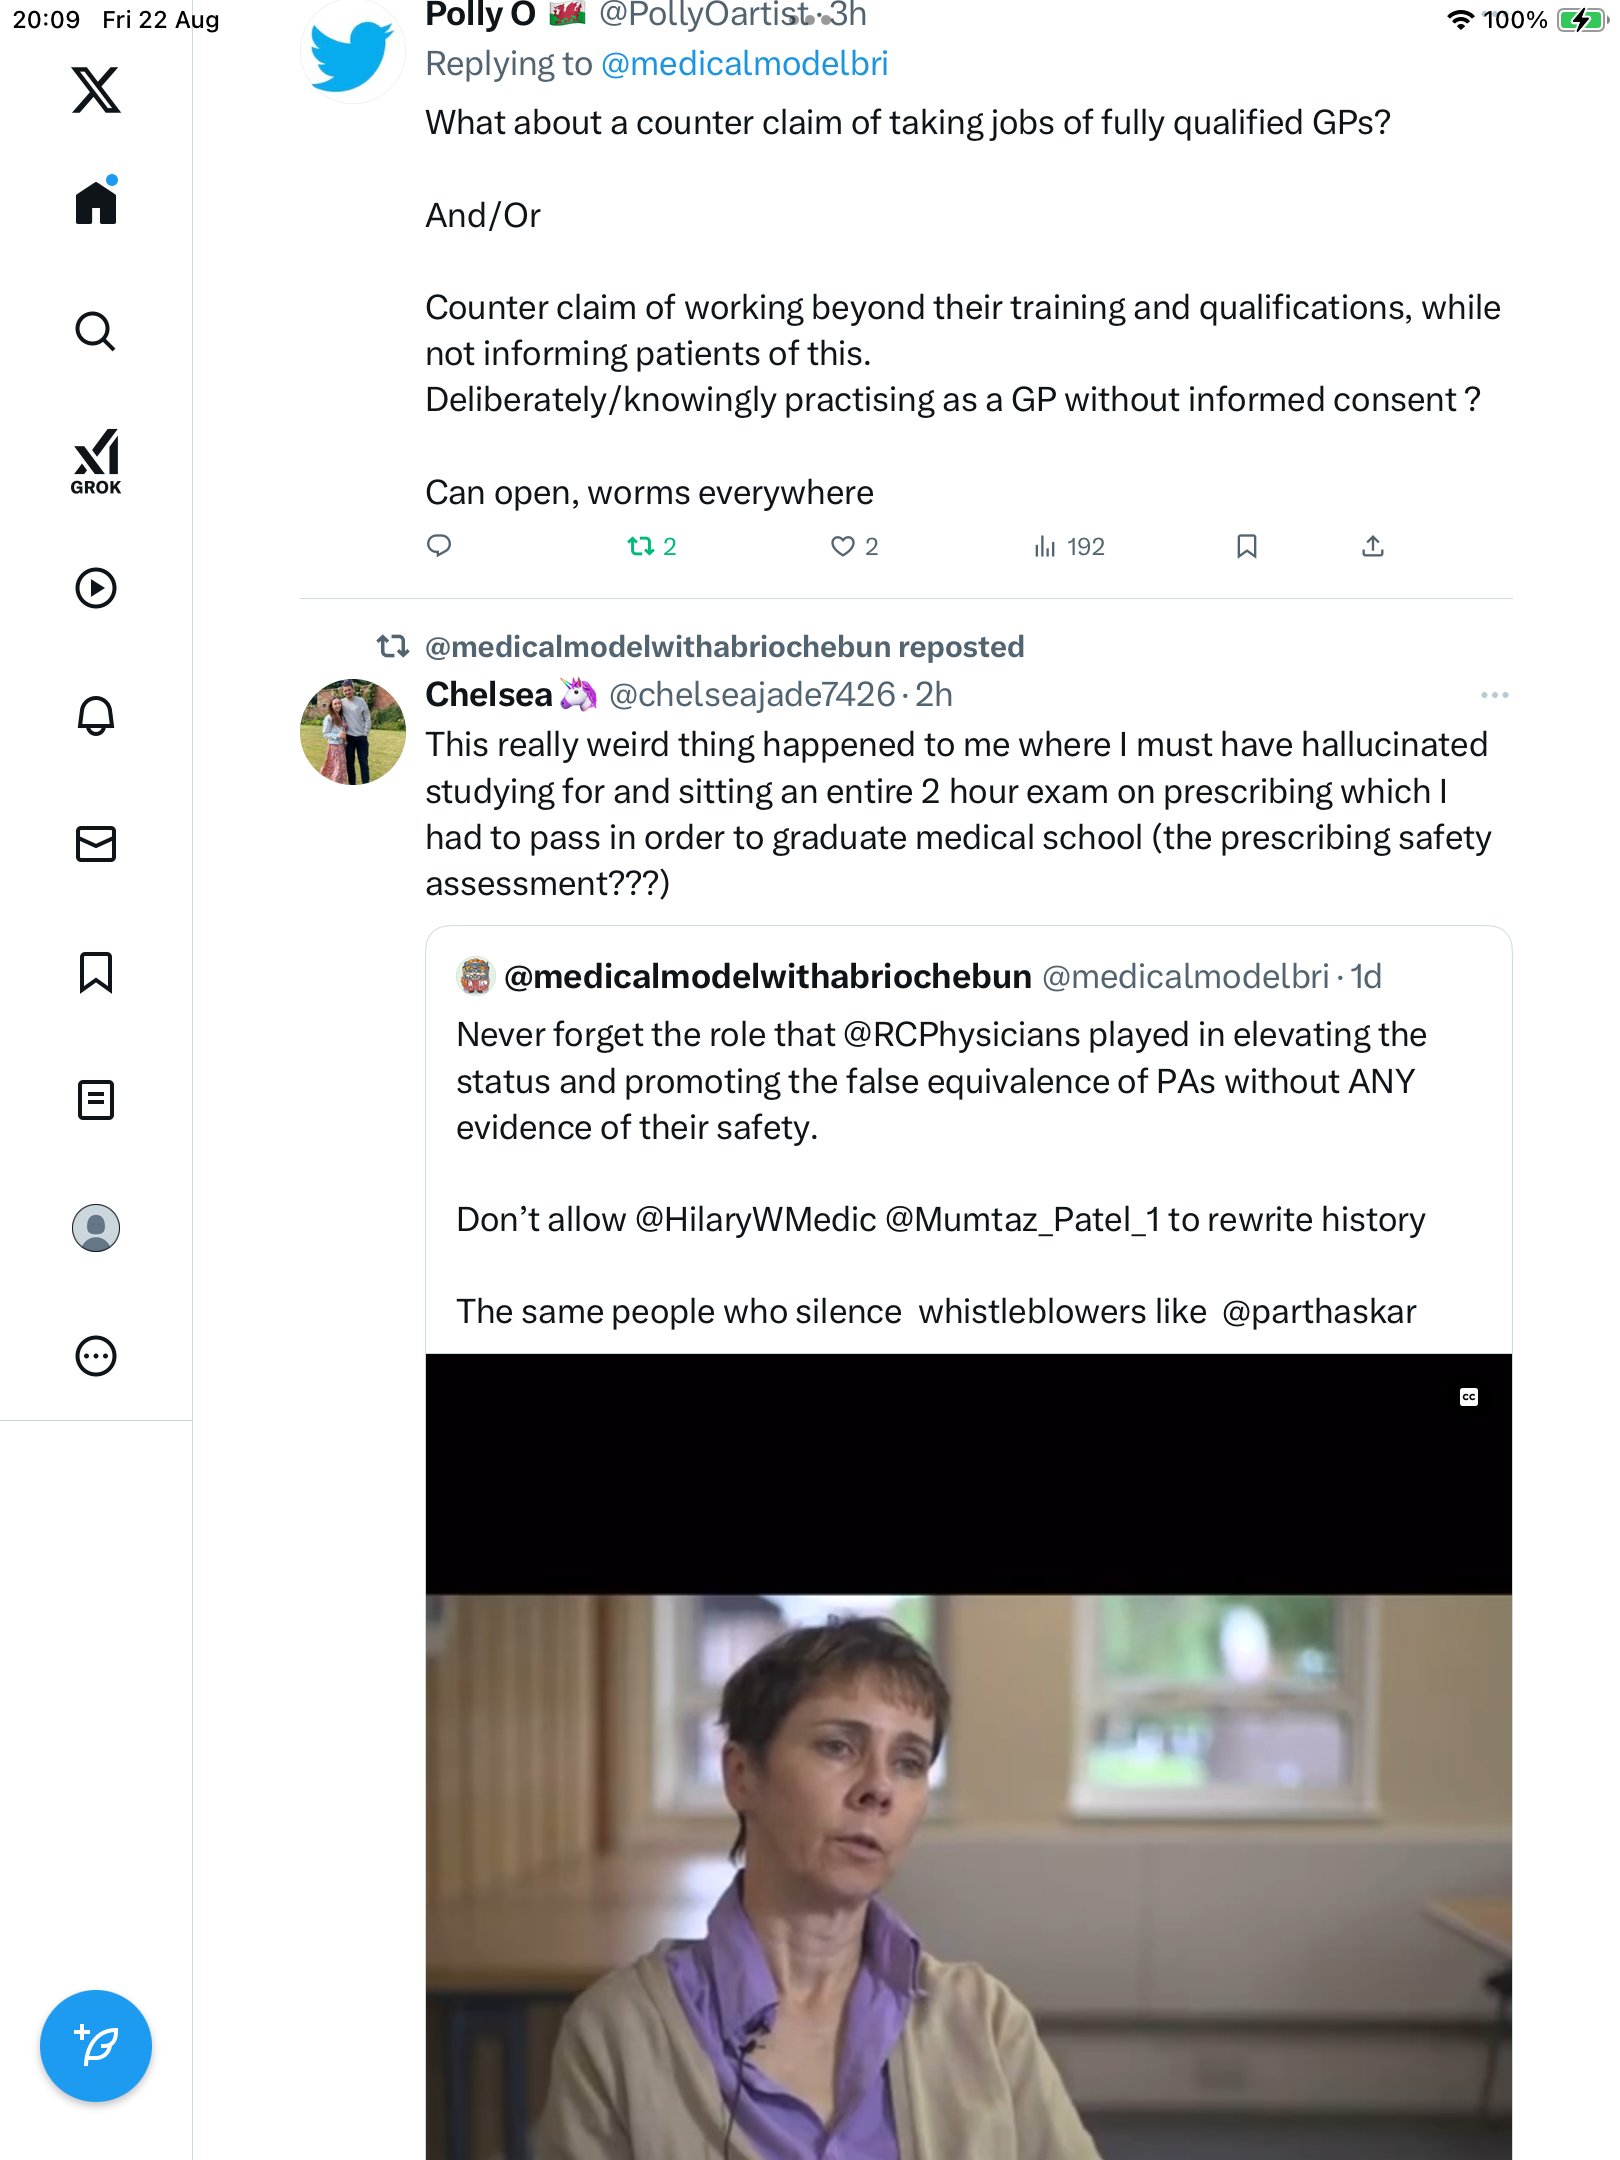Open the Lists icon in sidebar
Image resolution: width=1620 pixels, height=2160 pixels.
tap(96, 1100)
